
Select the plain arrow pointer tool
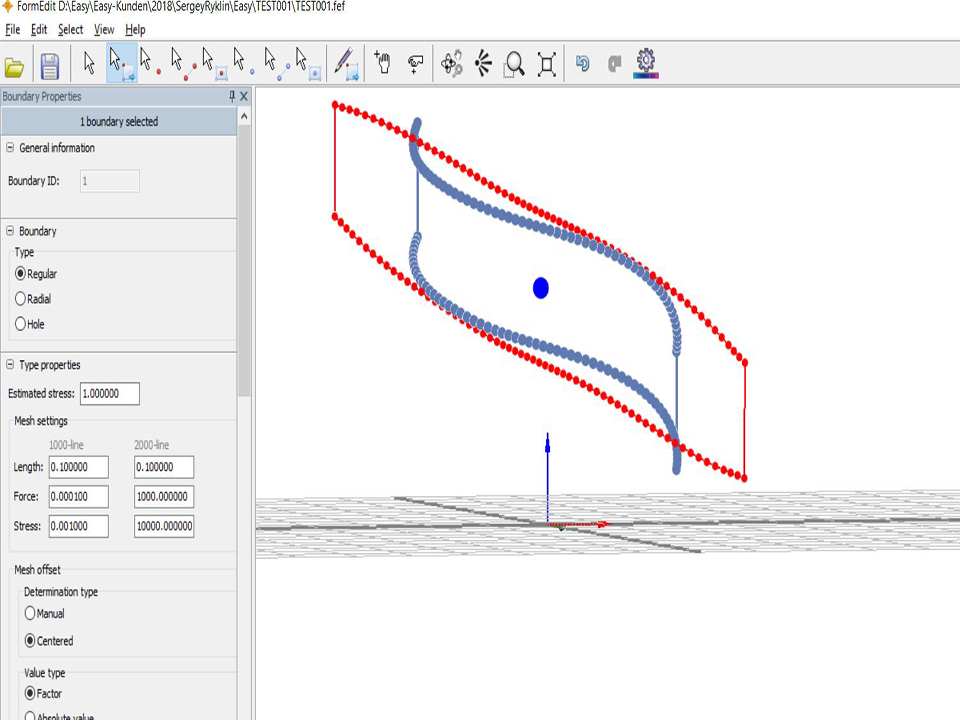[x=90, y=64]
